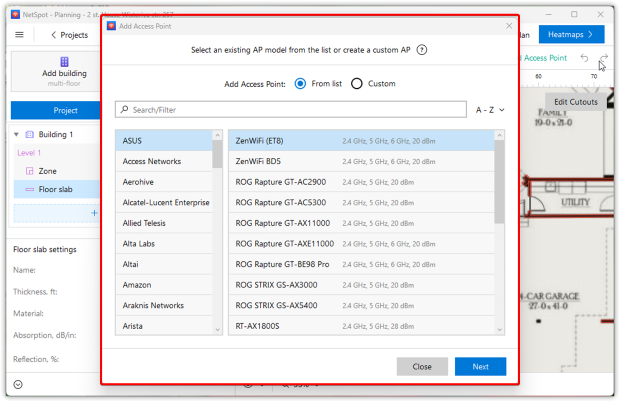Click the Add building multi-floor button
Image resolution: width=620 pixels, height=402 pixels.
coord(56,72)
